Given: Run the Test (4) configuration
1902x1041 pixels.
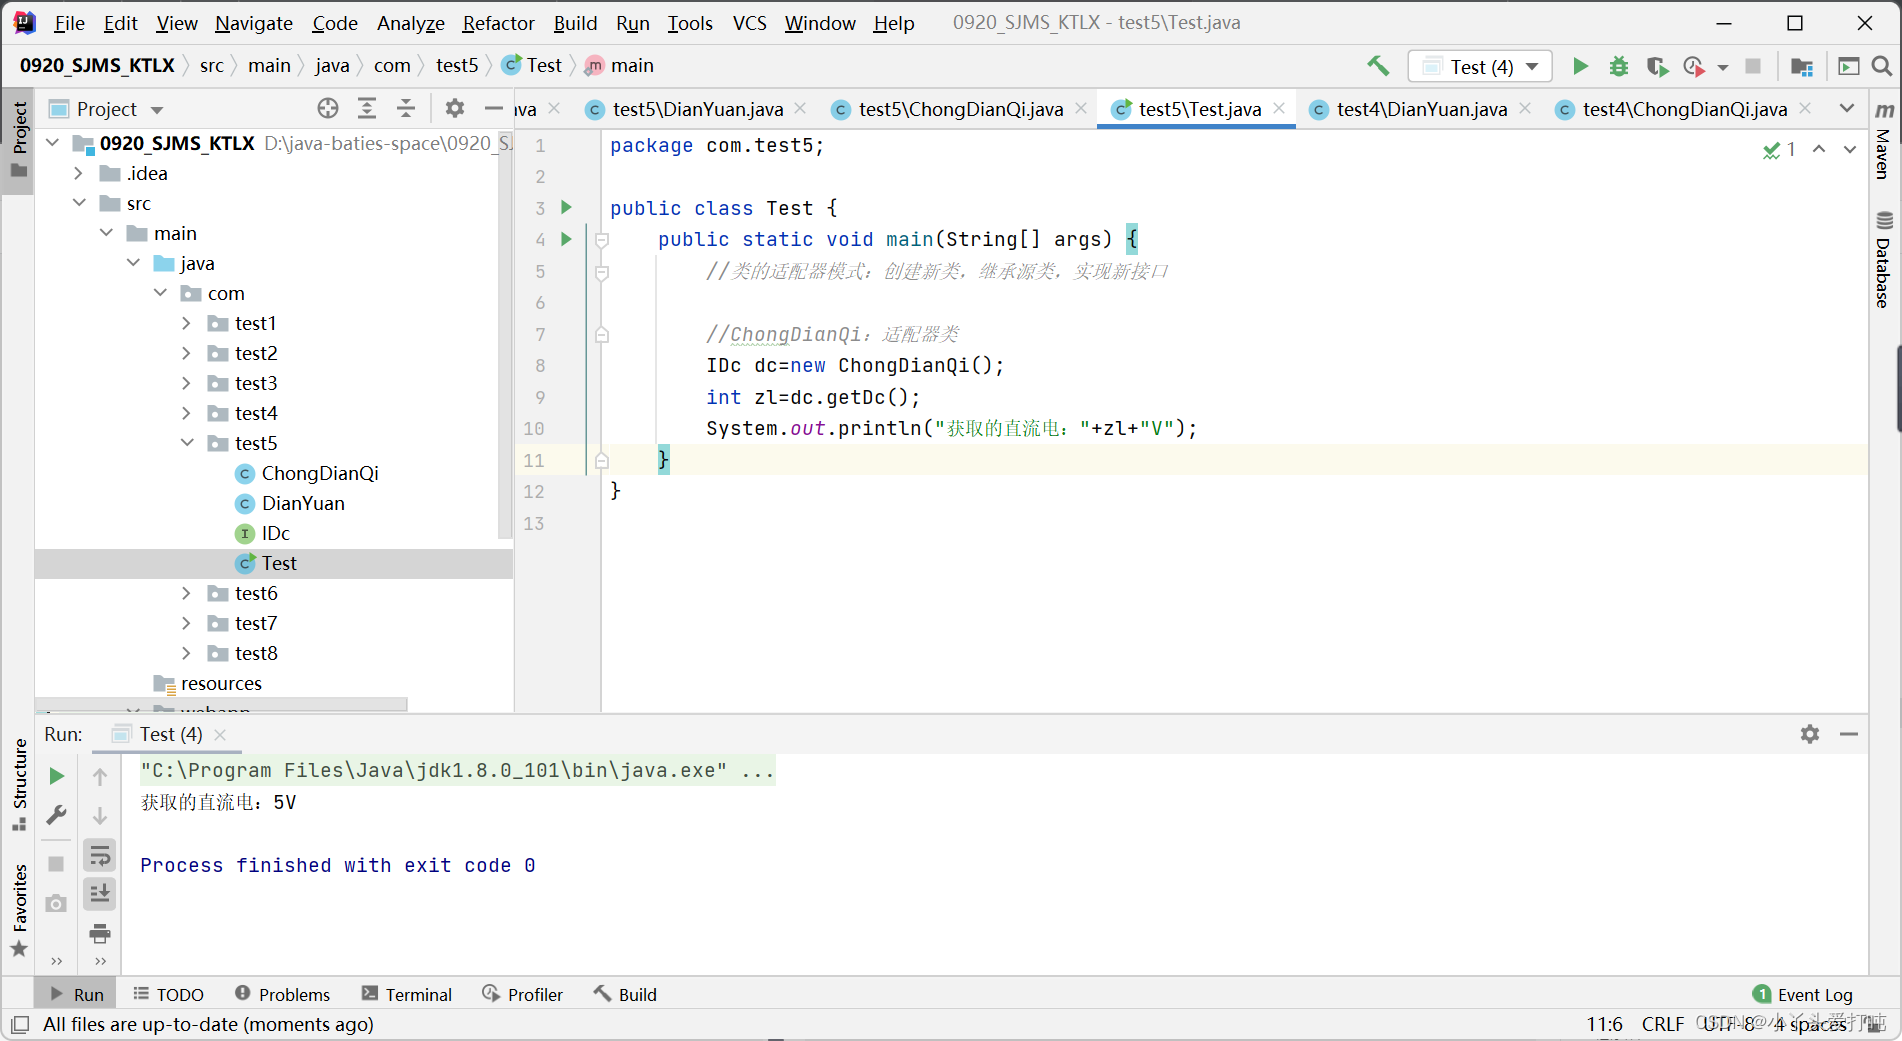Looking at the screenshot, I should pos(1580,66).
